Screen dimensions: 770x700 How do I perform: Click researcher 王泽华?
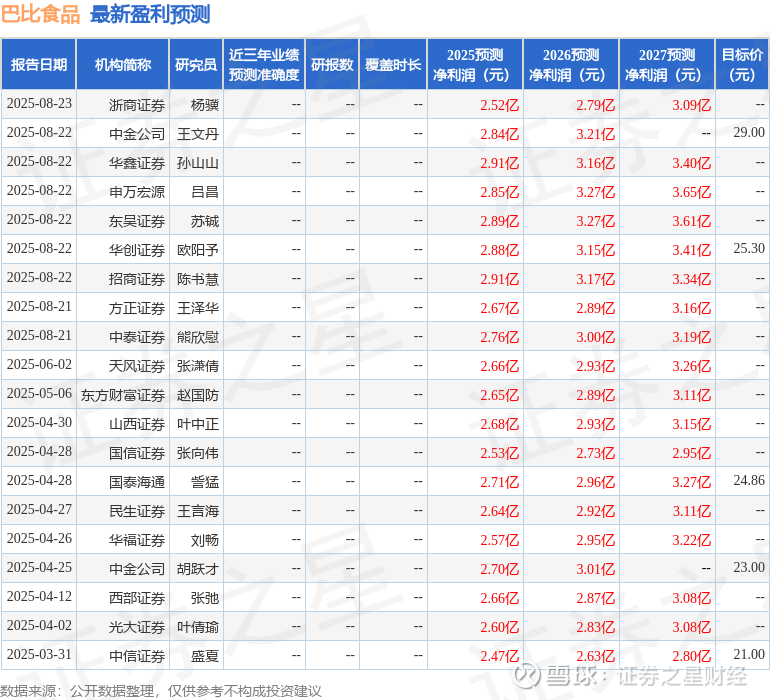point(198,308)
